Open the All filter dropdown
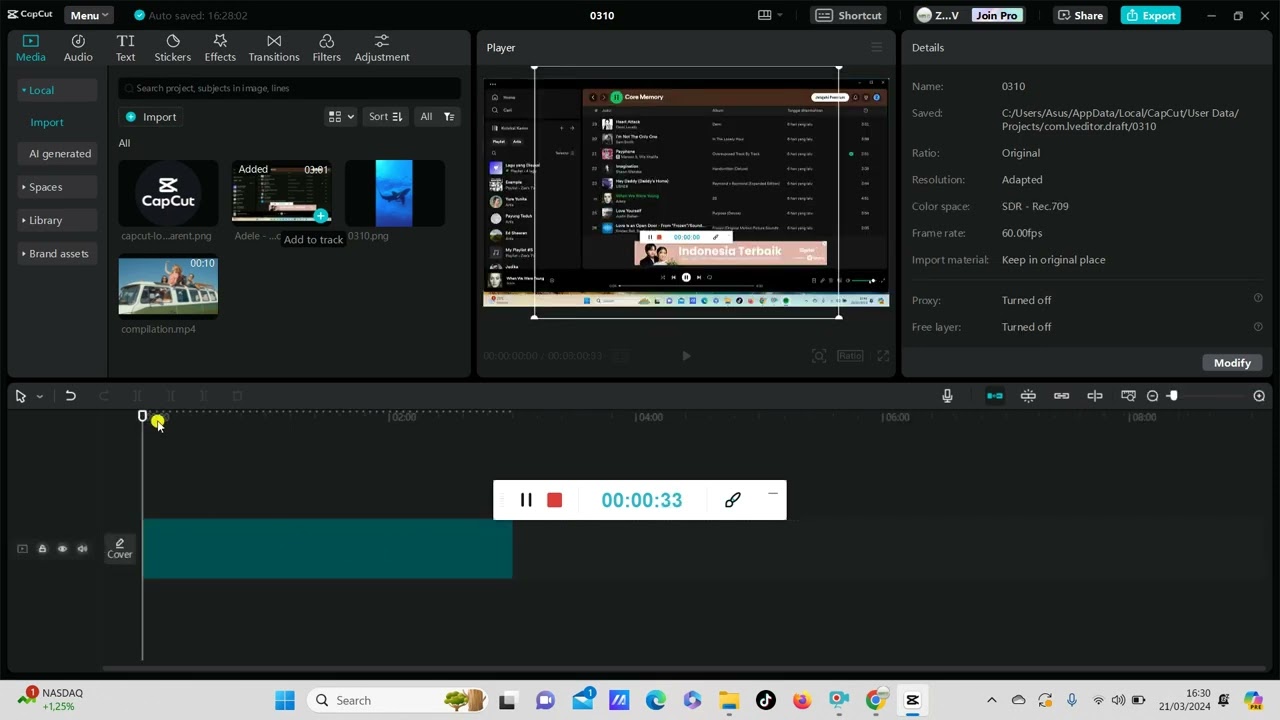The height and width of the screenshot is (720, 1280). point(437,117)
